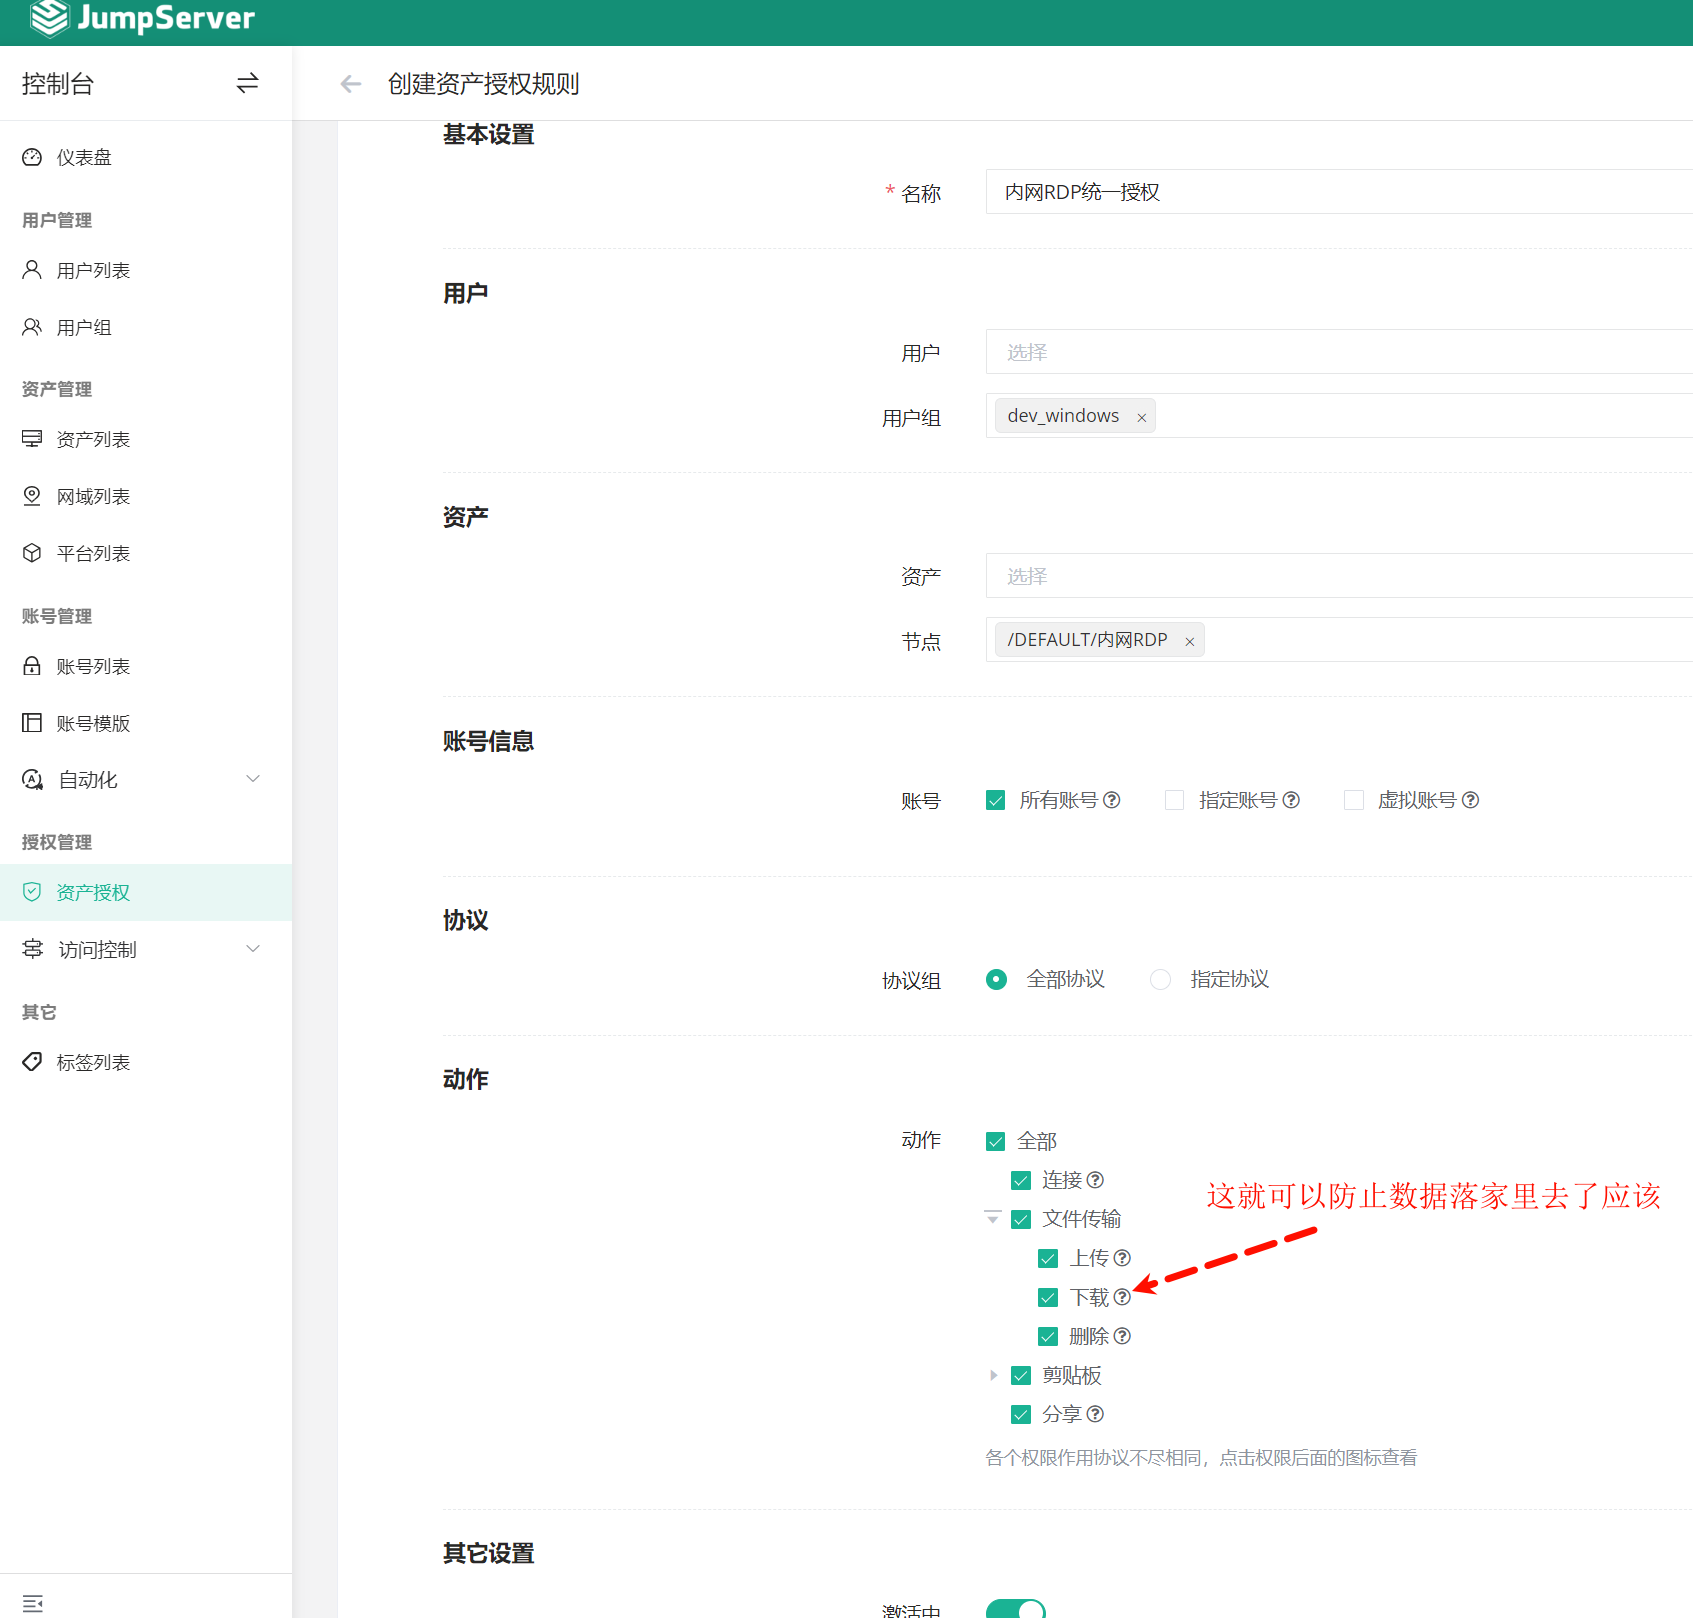Click the JumpServer logo in the header

click(x=142, y=18)
